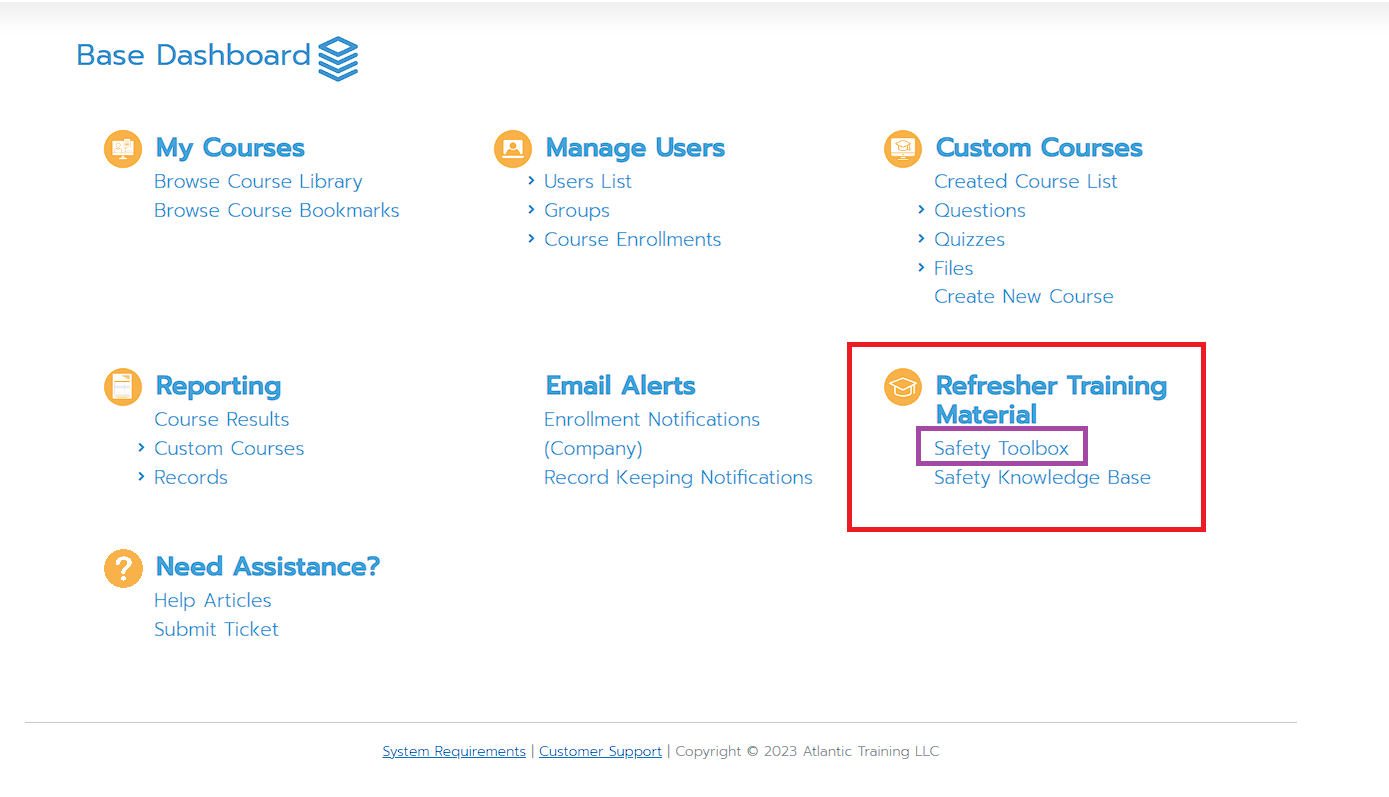Open the Custom Courses heading
Image resolution: width=1389 pixels, height=797 pixels.
1039,148
